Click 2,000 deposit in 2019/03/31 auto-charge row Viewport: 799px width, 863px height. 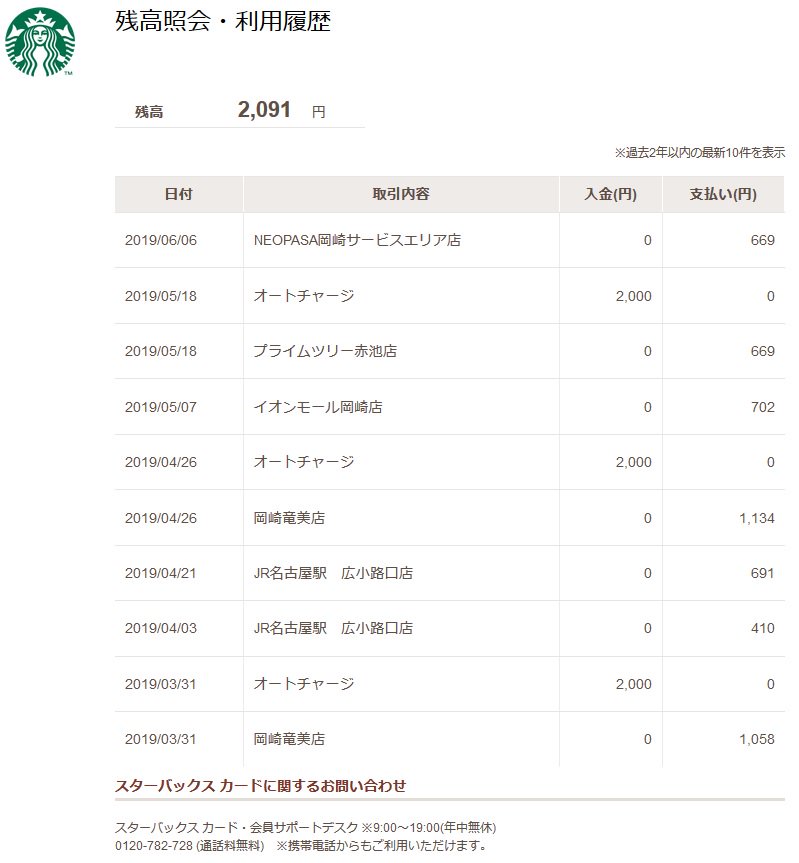coord(633,684)
